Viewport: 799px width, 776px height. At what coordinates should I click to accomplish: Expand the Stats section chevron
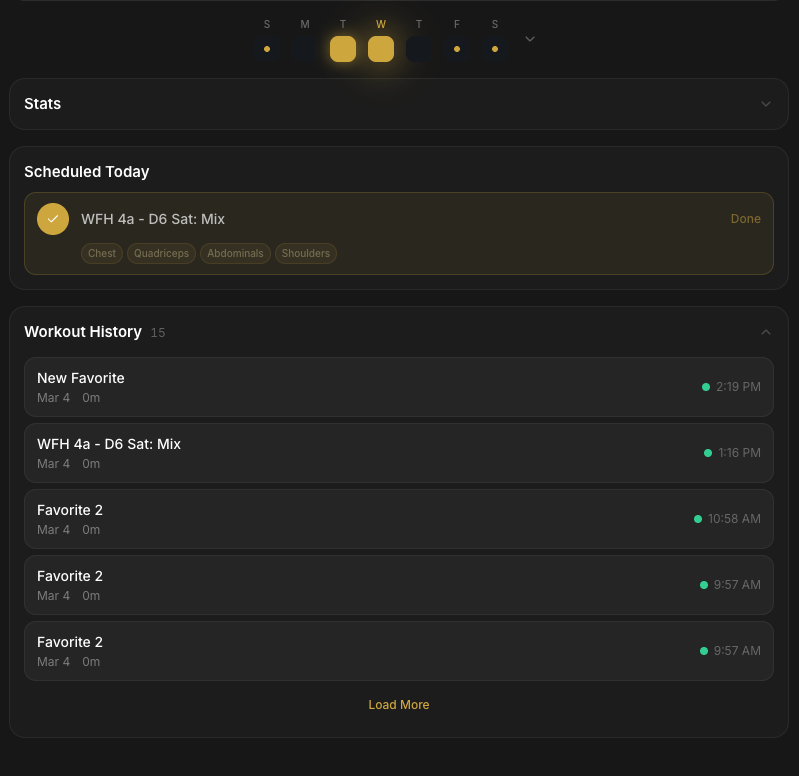point(765,104)
